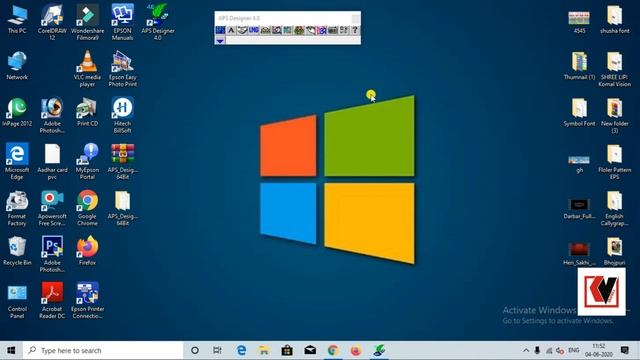Screen dimensions: 640x360
Task: Open Task View from the taskbar
Action: [x=218, y=350]
